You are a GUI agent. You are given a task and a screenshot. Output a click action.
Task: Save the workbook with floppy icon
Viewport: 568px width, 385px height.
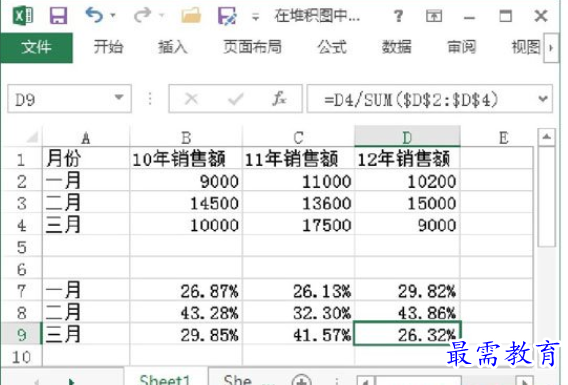[x=58, y=16]
